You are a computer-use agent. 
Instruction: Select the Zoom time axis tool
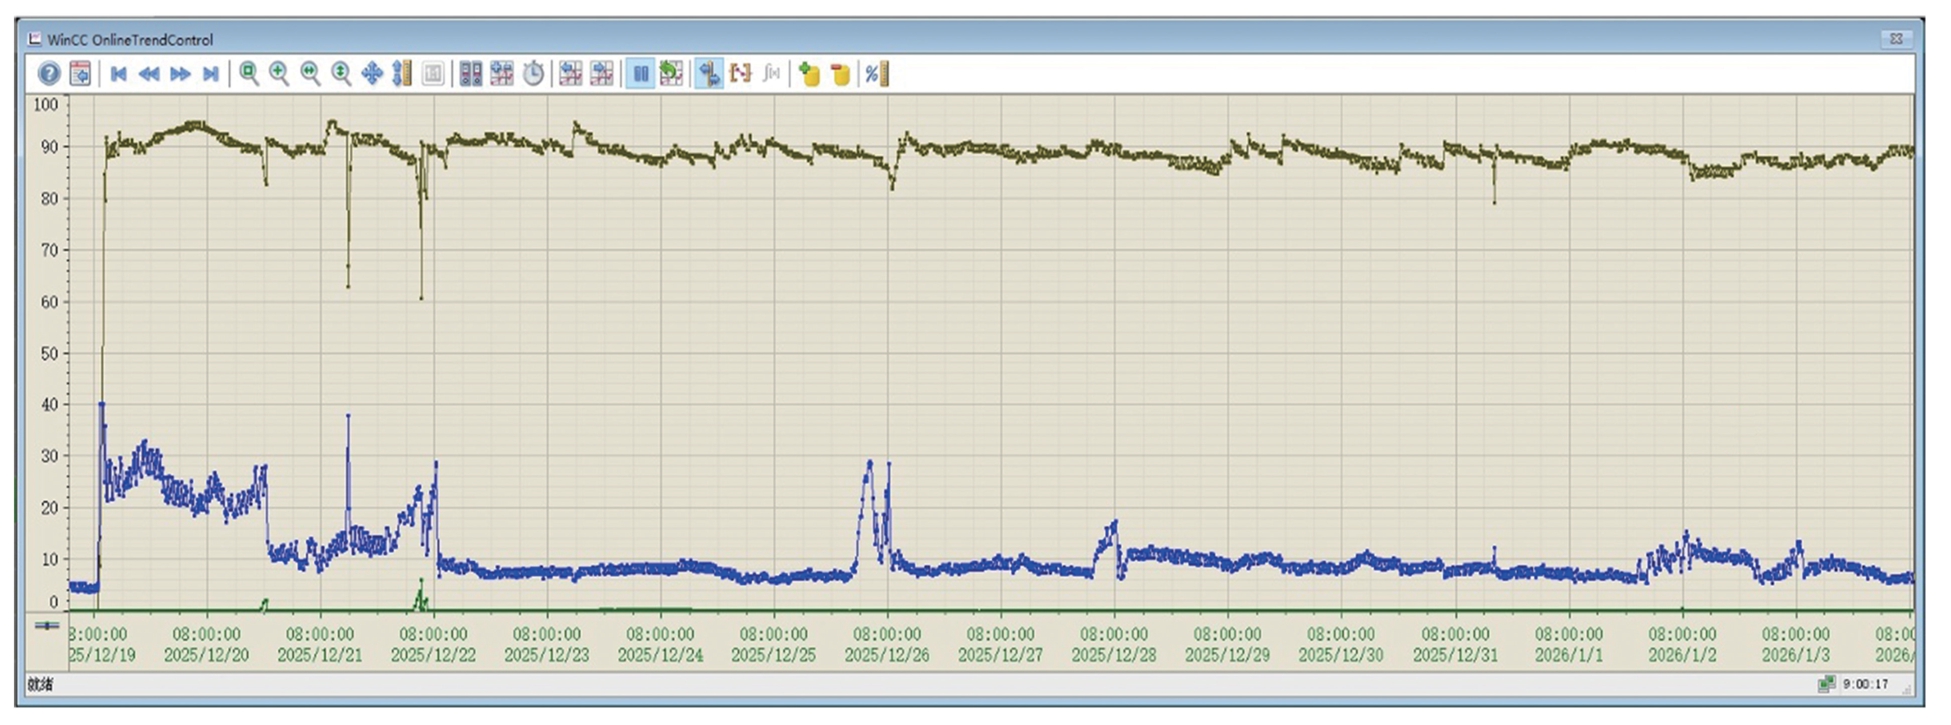310,73
